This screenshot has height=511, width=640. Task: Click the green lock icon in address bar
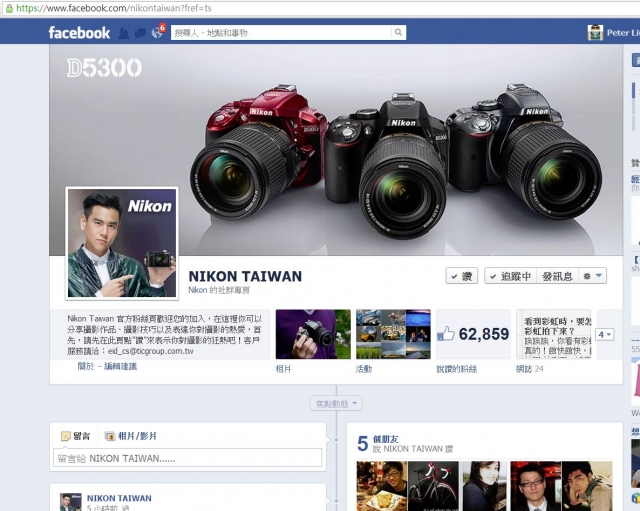[9, 8]
